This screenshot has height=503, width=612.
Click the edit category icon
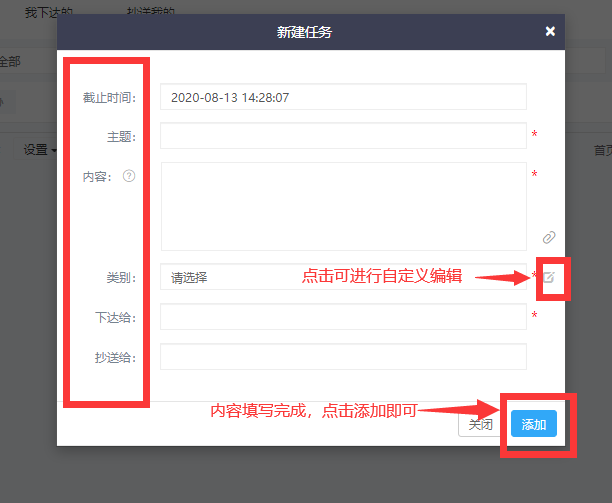coord(549,277)
